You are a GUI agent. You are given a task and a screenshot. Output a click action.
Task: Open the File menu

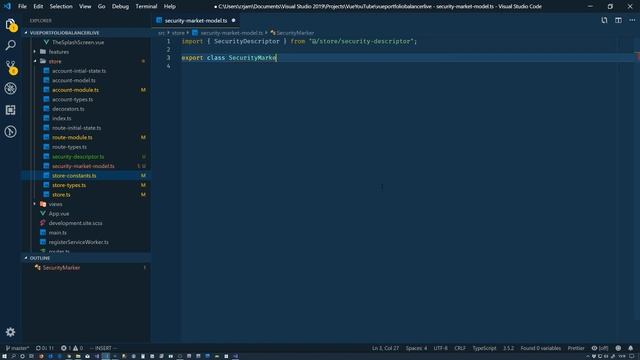click(22, 7)
